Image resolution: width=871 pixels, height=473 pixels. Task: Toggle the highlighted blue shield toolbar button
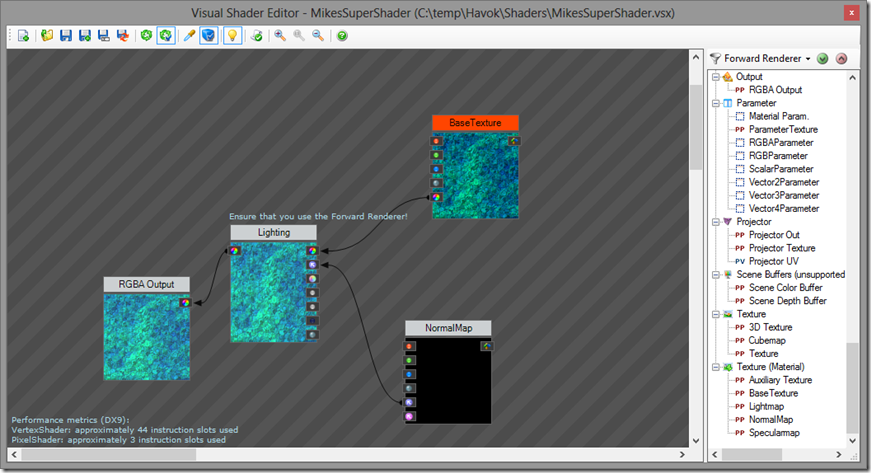click(209, 36)
